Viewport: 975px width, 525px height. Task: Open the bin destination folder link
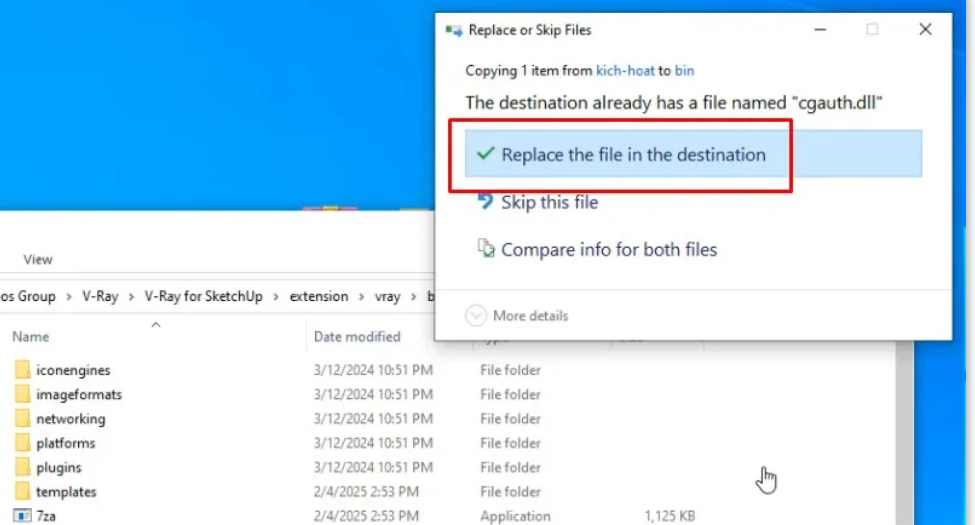(684, 71)
